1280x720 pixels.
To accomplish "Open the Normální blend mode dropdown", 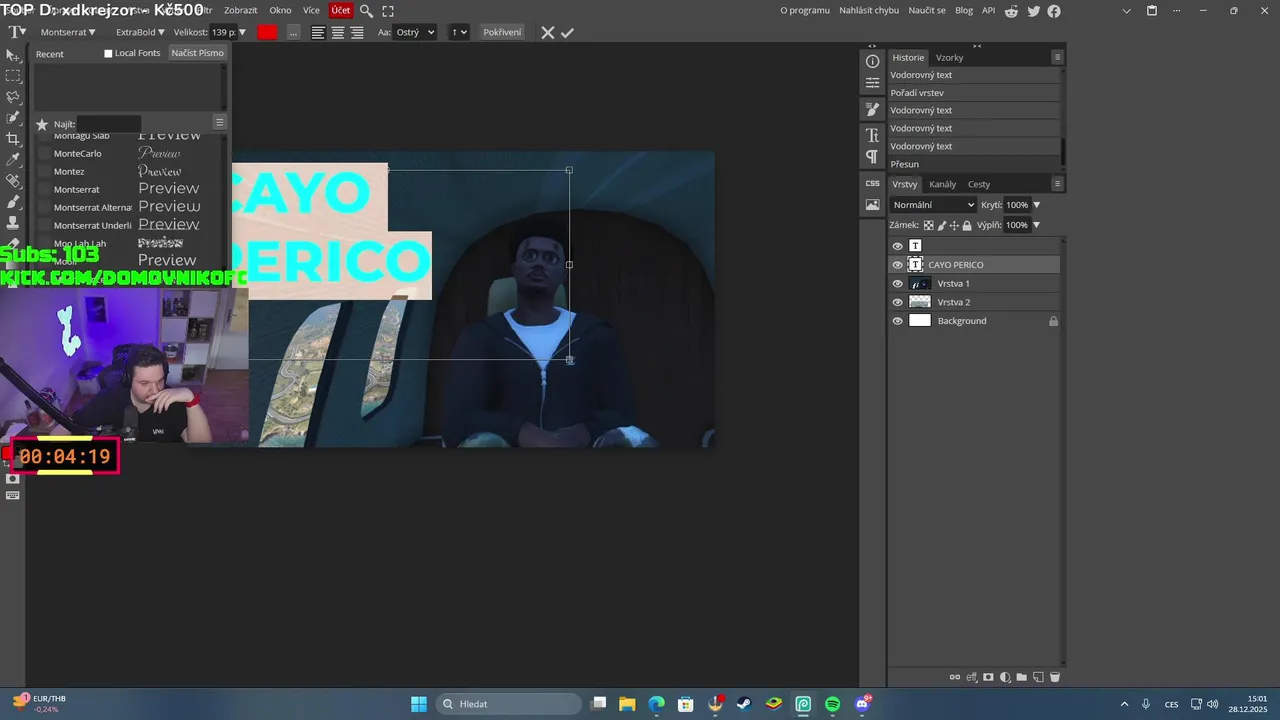I will (x=933, y=205).
